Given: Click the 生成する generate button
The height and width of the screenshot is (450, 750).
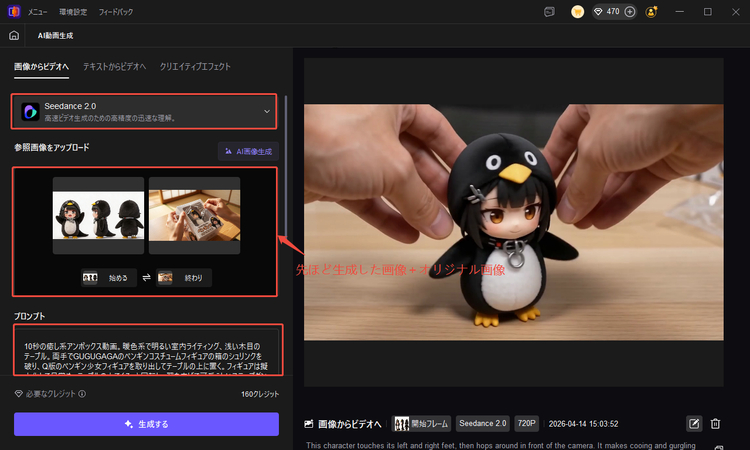Looking at the screenshot, I should [x=146, y=424].
